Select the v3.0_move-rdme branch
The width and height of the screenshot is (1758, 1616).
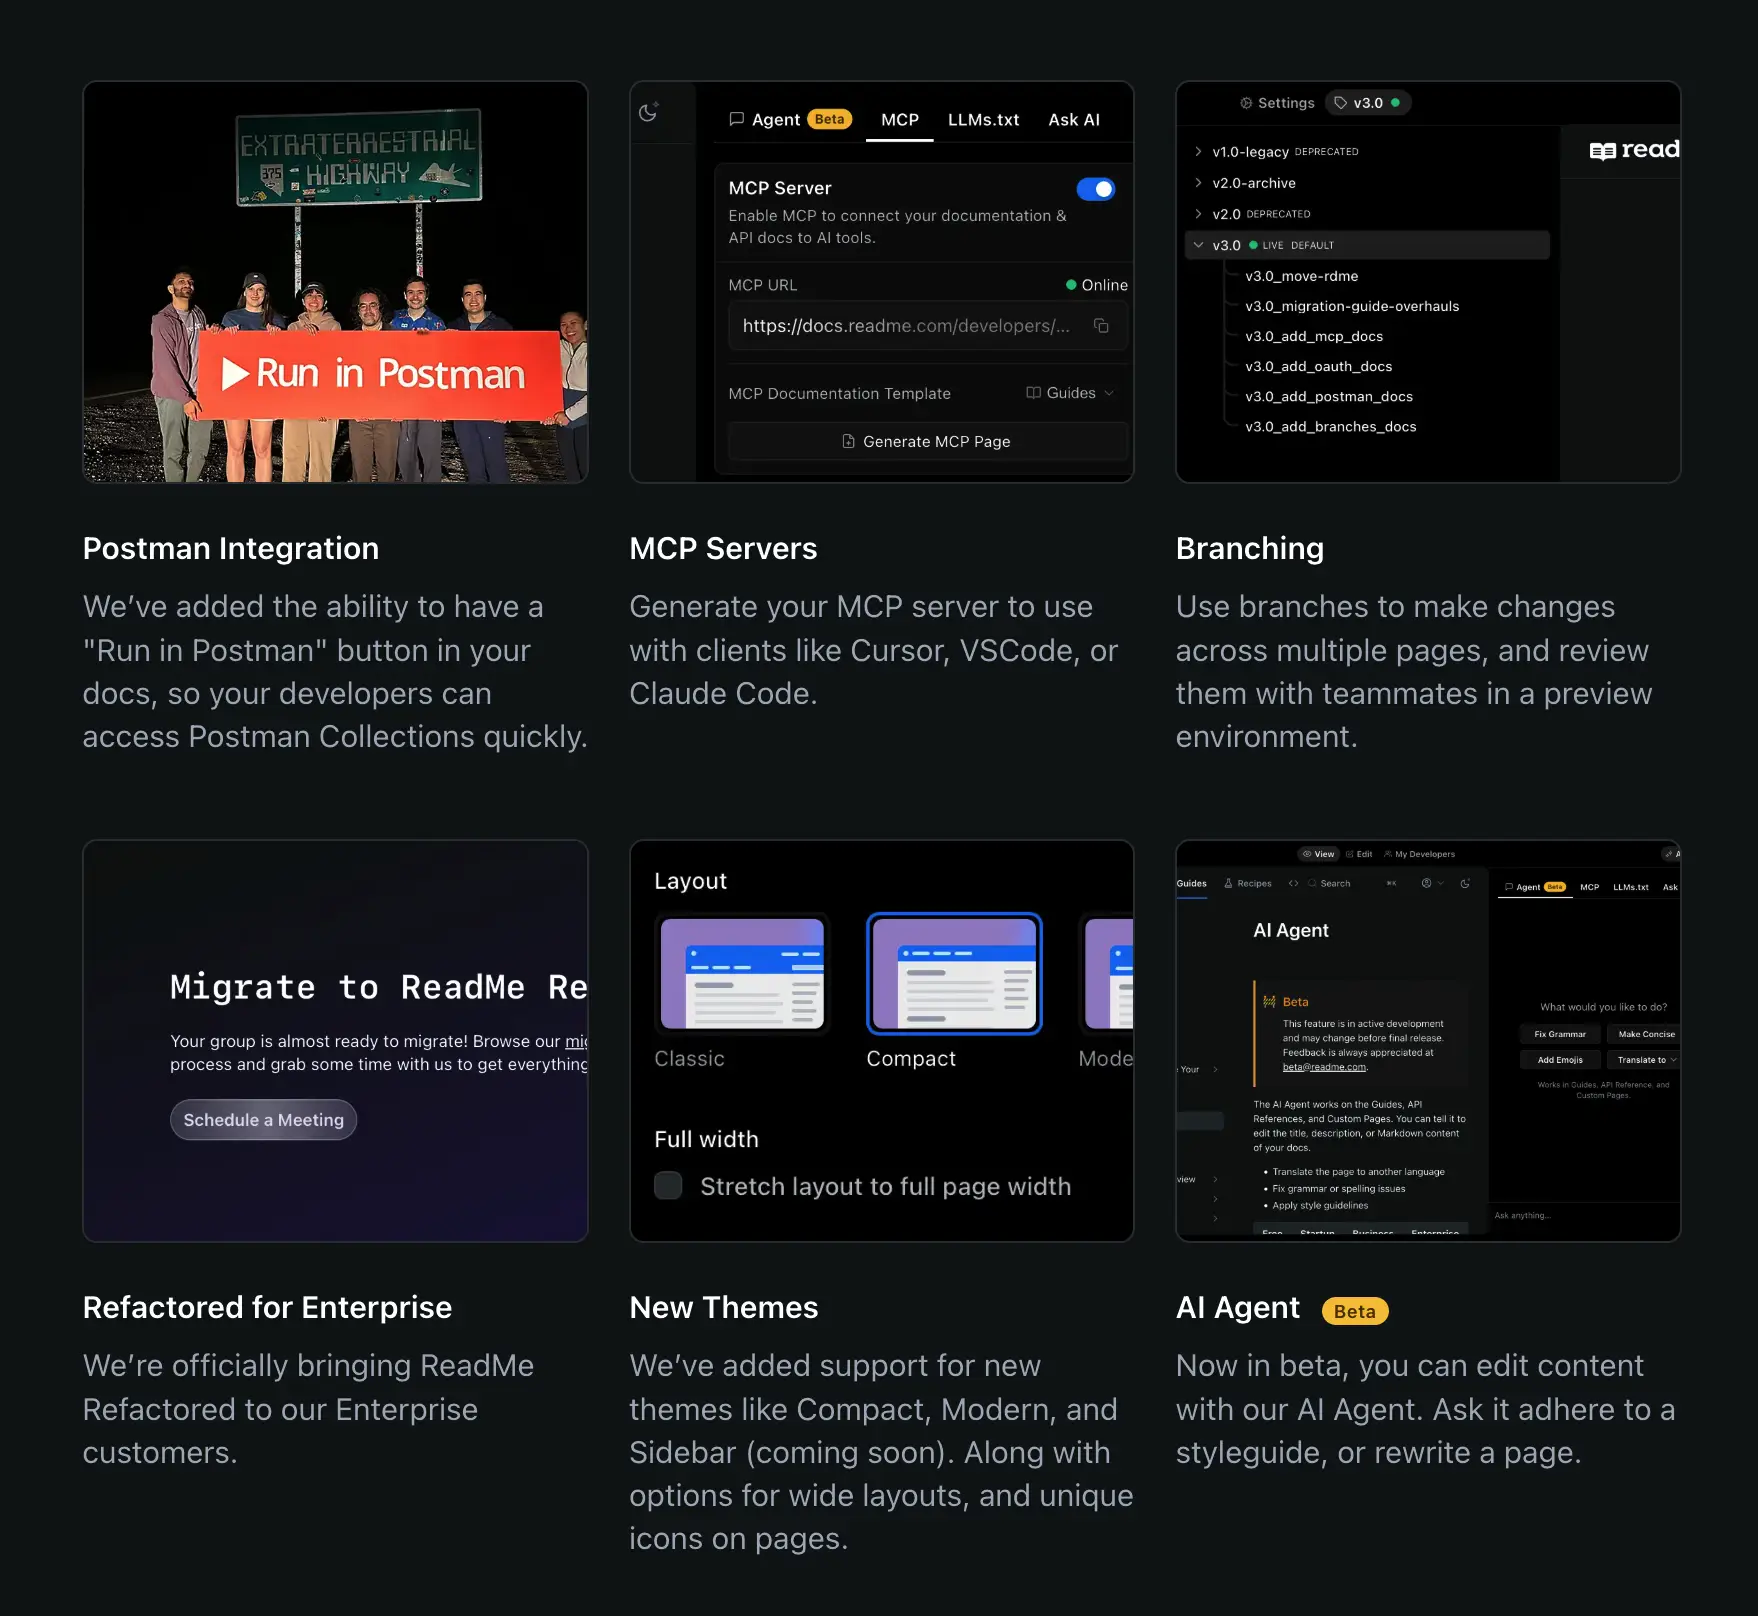[1301, 276]
